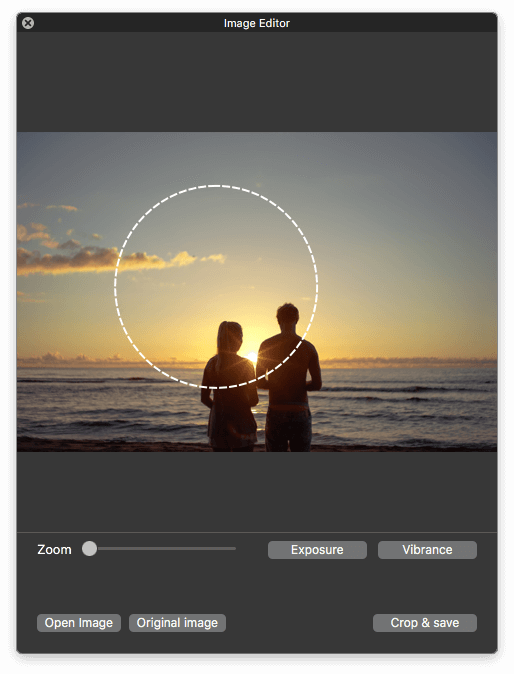Click the Zoom label text
Viewport: 514px width, 674px height.
click(54, 549)
